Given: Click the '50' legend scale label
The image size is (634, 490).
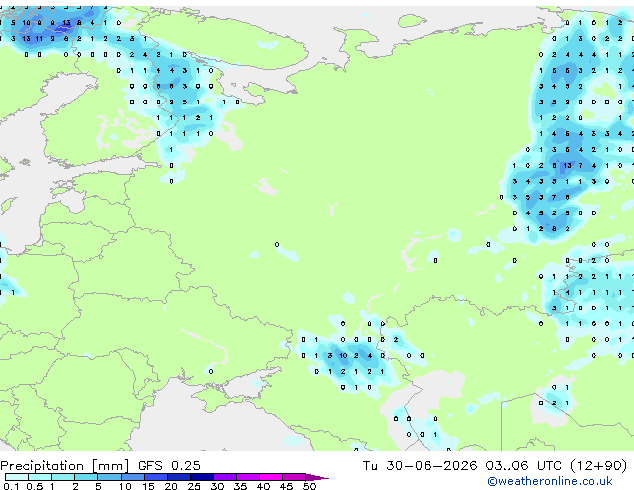Looking at the screenshot, I should (310, 486).
